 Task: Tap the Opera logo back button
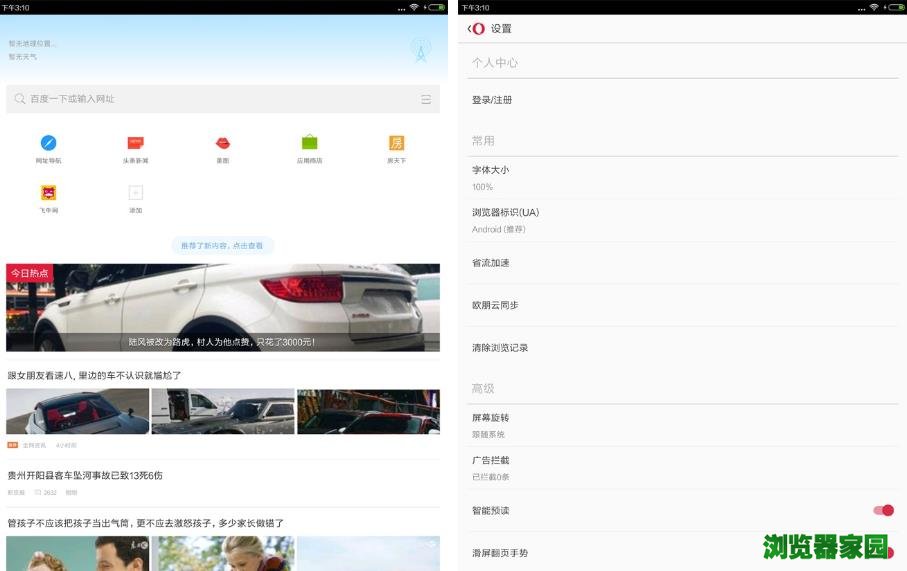point(477,29)
